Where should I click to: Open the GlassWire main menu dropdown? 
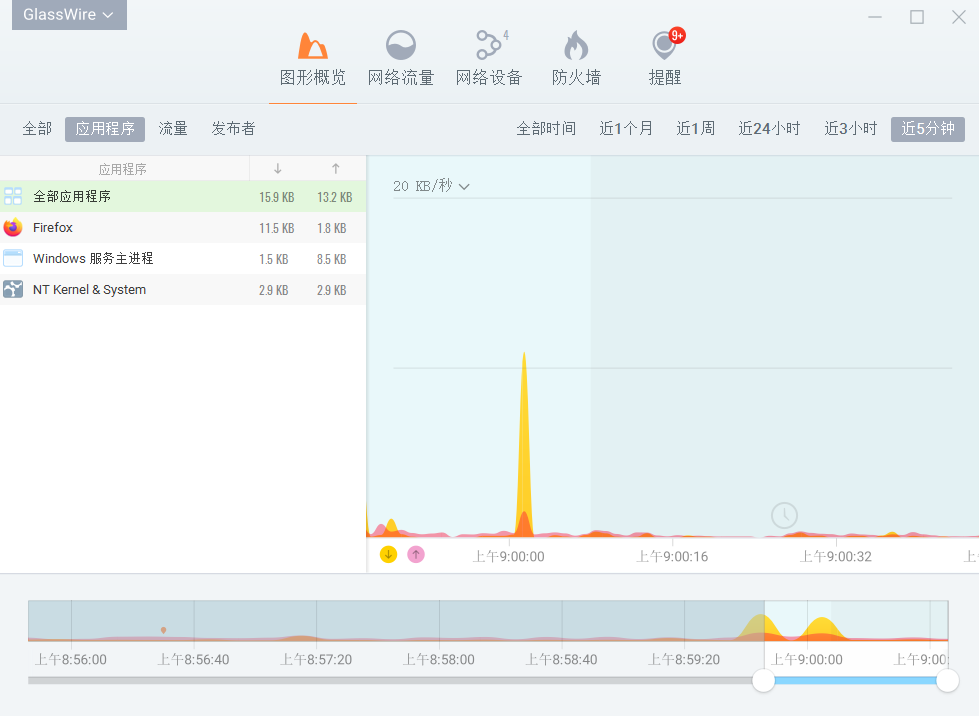(69, 14)
